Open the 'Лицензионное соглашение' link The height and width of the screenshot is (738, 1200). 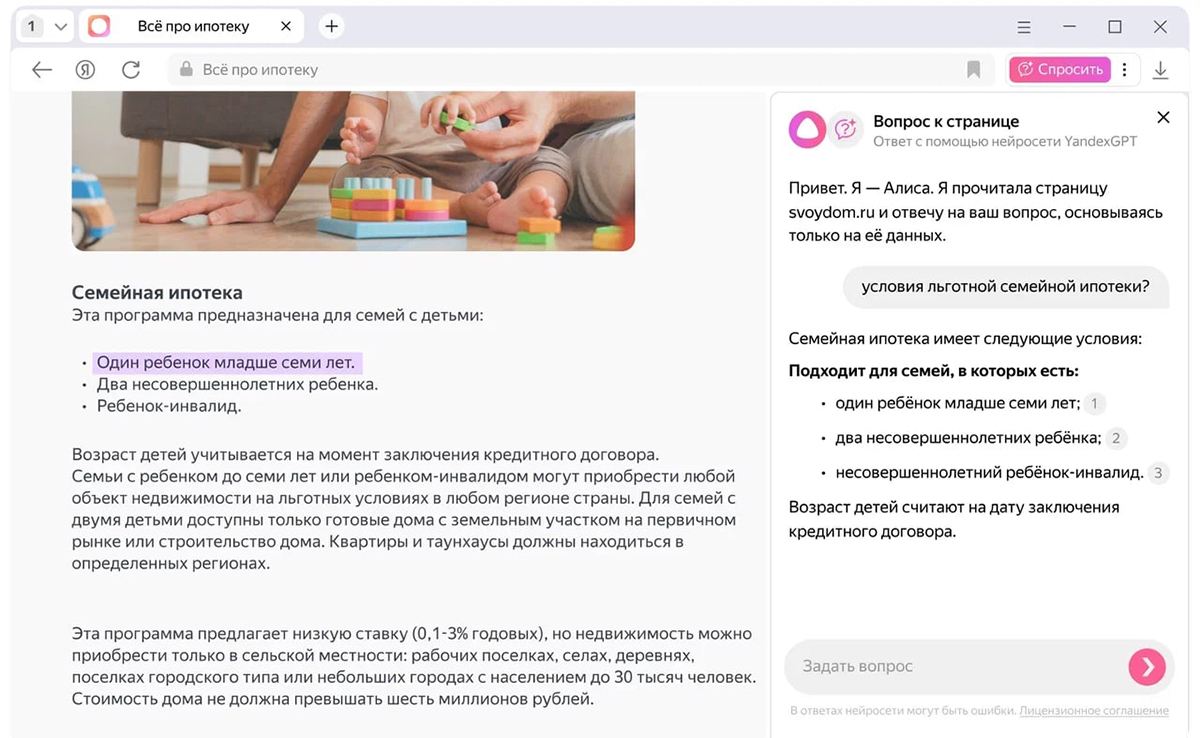1093,710
